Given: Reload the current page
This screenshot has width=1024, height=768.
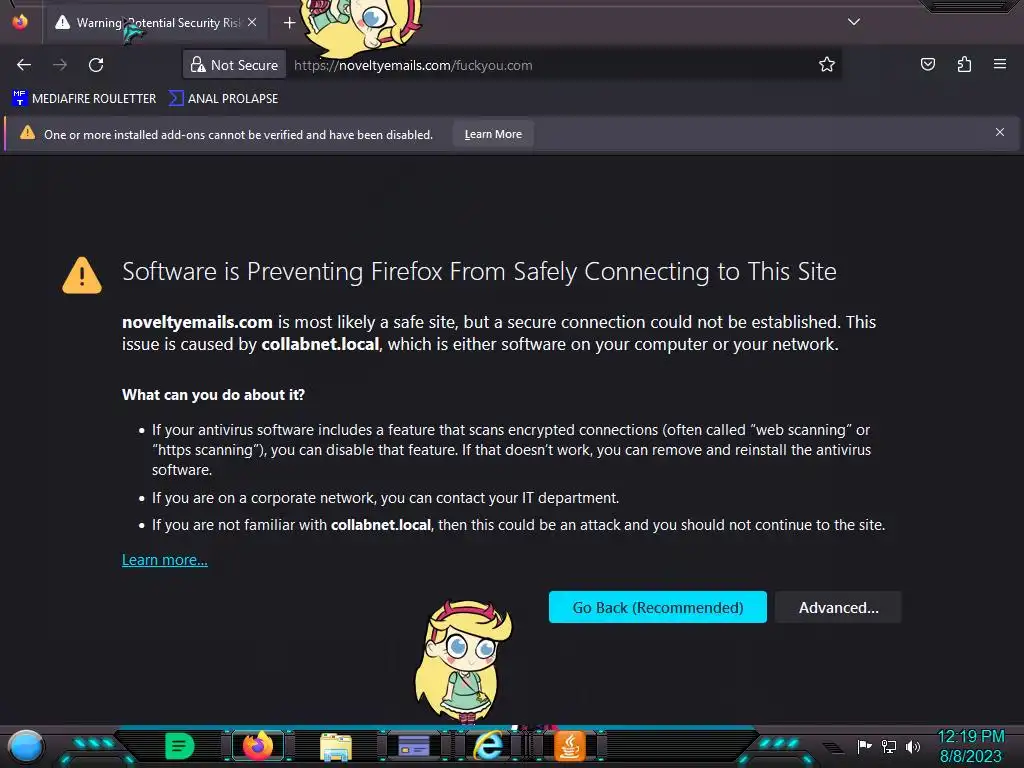Looking at the screenshot, I should click(x=96, y=65).
